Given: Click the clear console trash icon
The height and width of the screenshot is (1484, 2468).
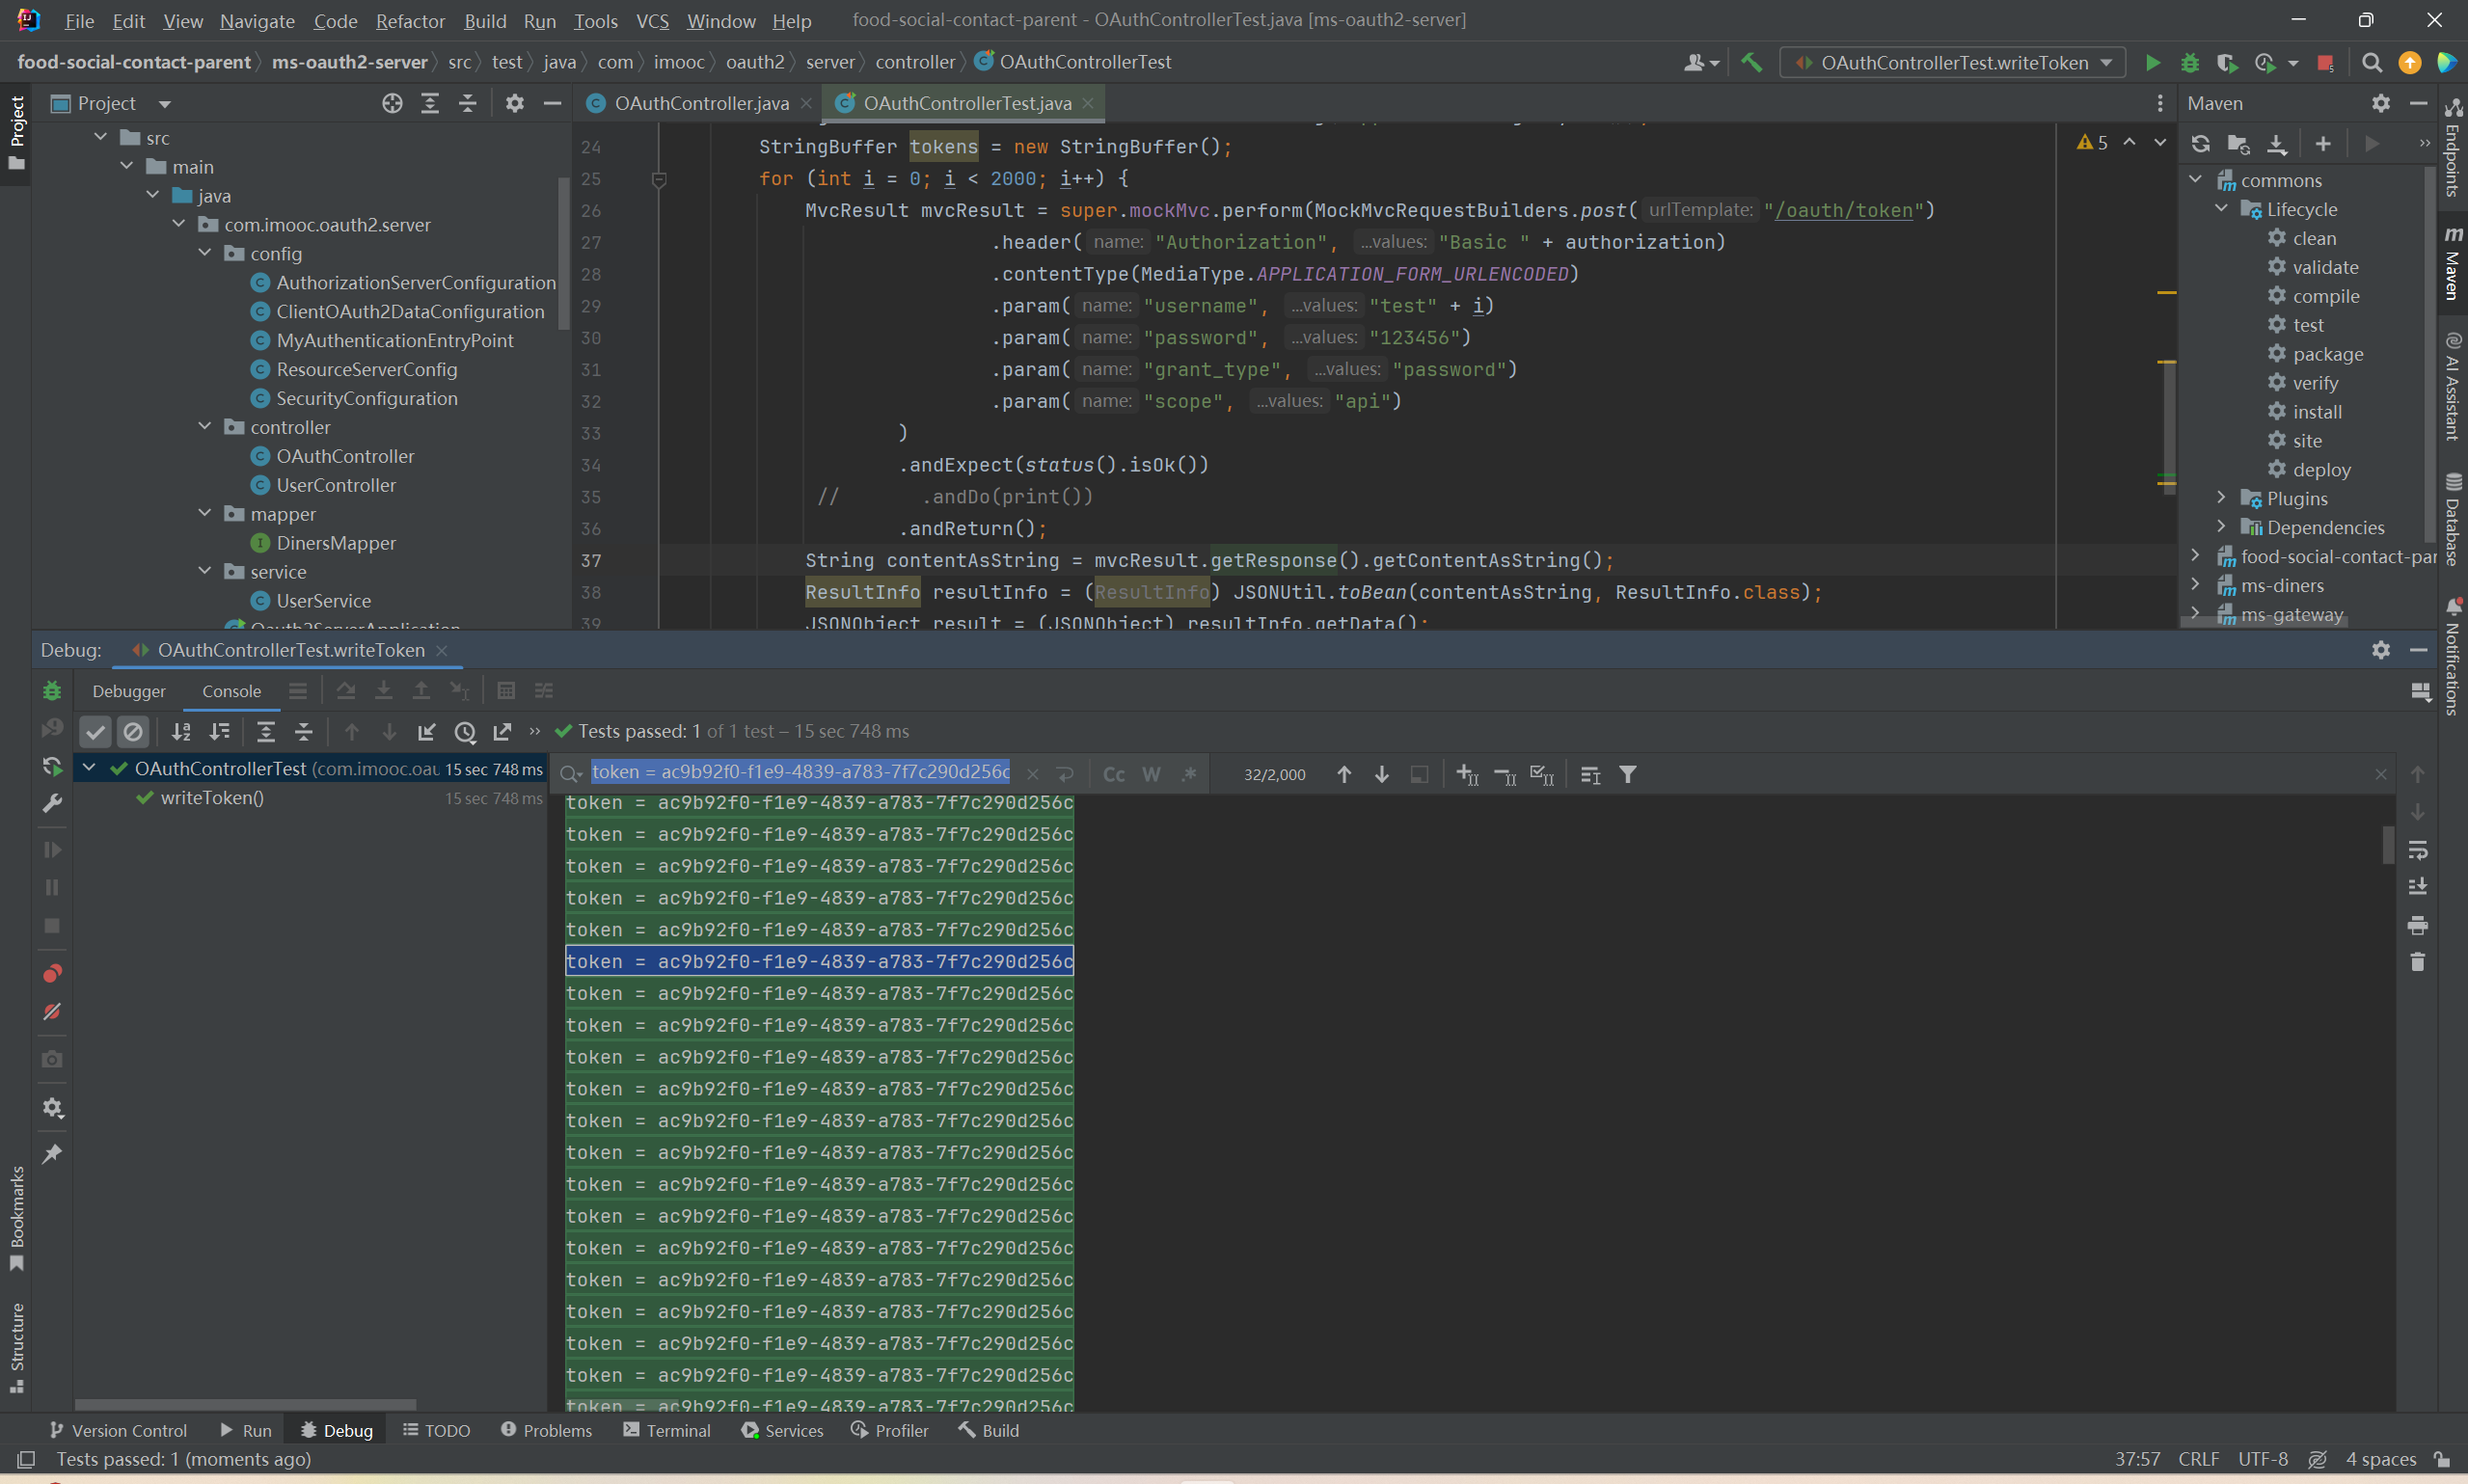Looking at the screenshot, I should (2417, 962).
